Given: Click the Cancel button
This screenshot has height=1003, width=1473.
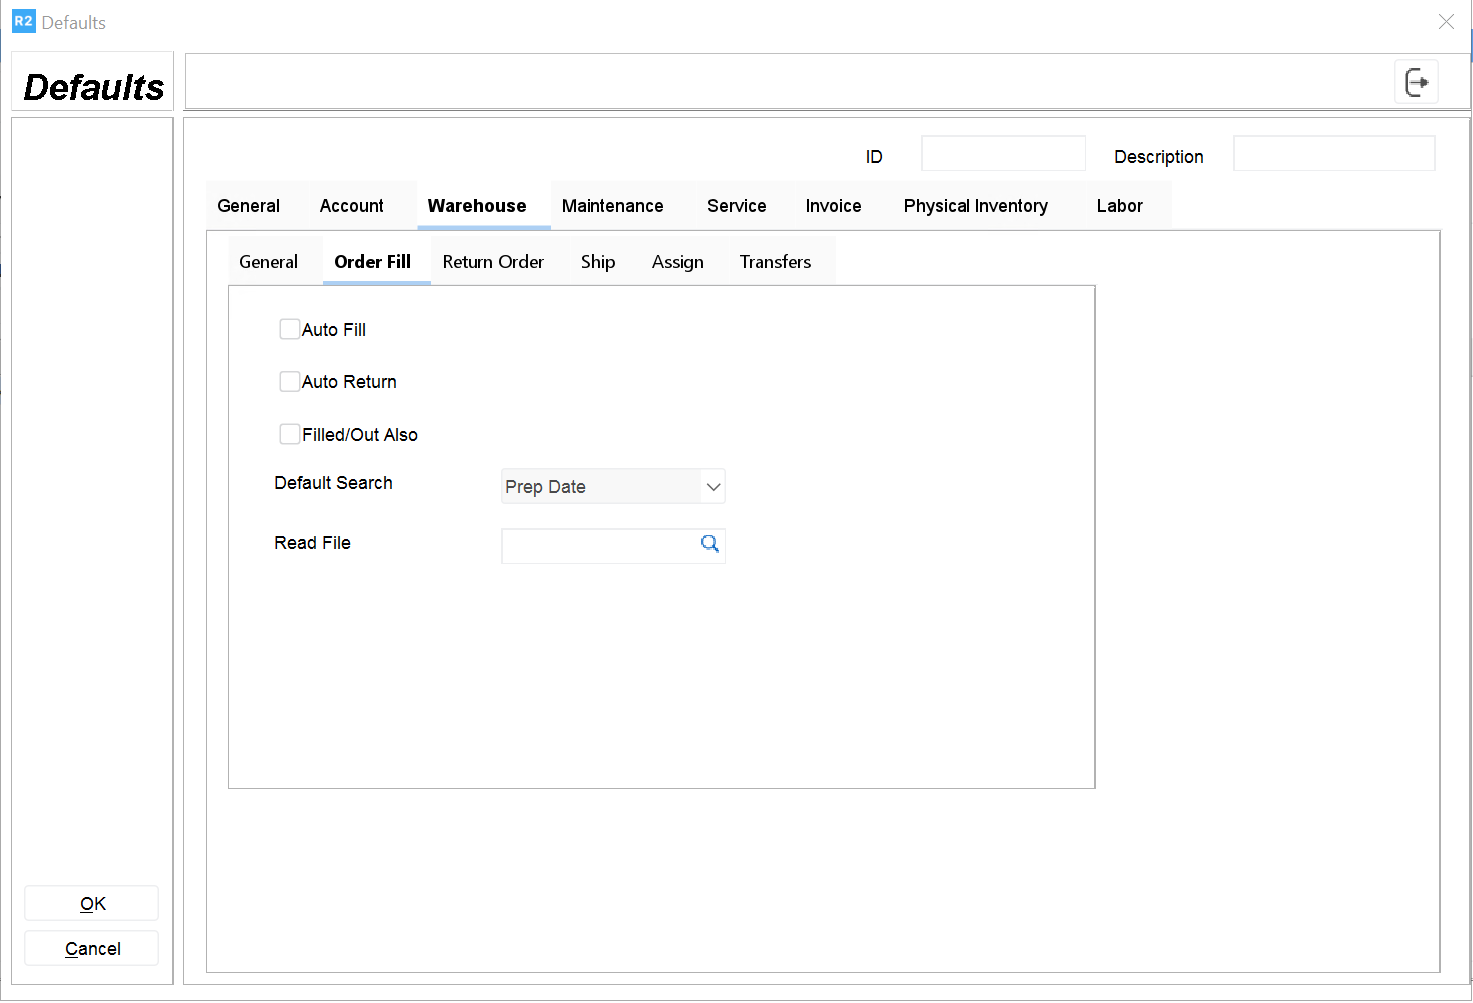Looking at the screenshot, I should click(x=92, y=949).
